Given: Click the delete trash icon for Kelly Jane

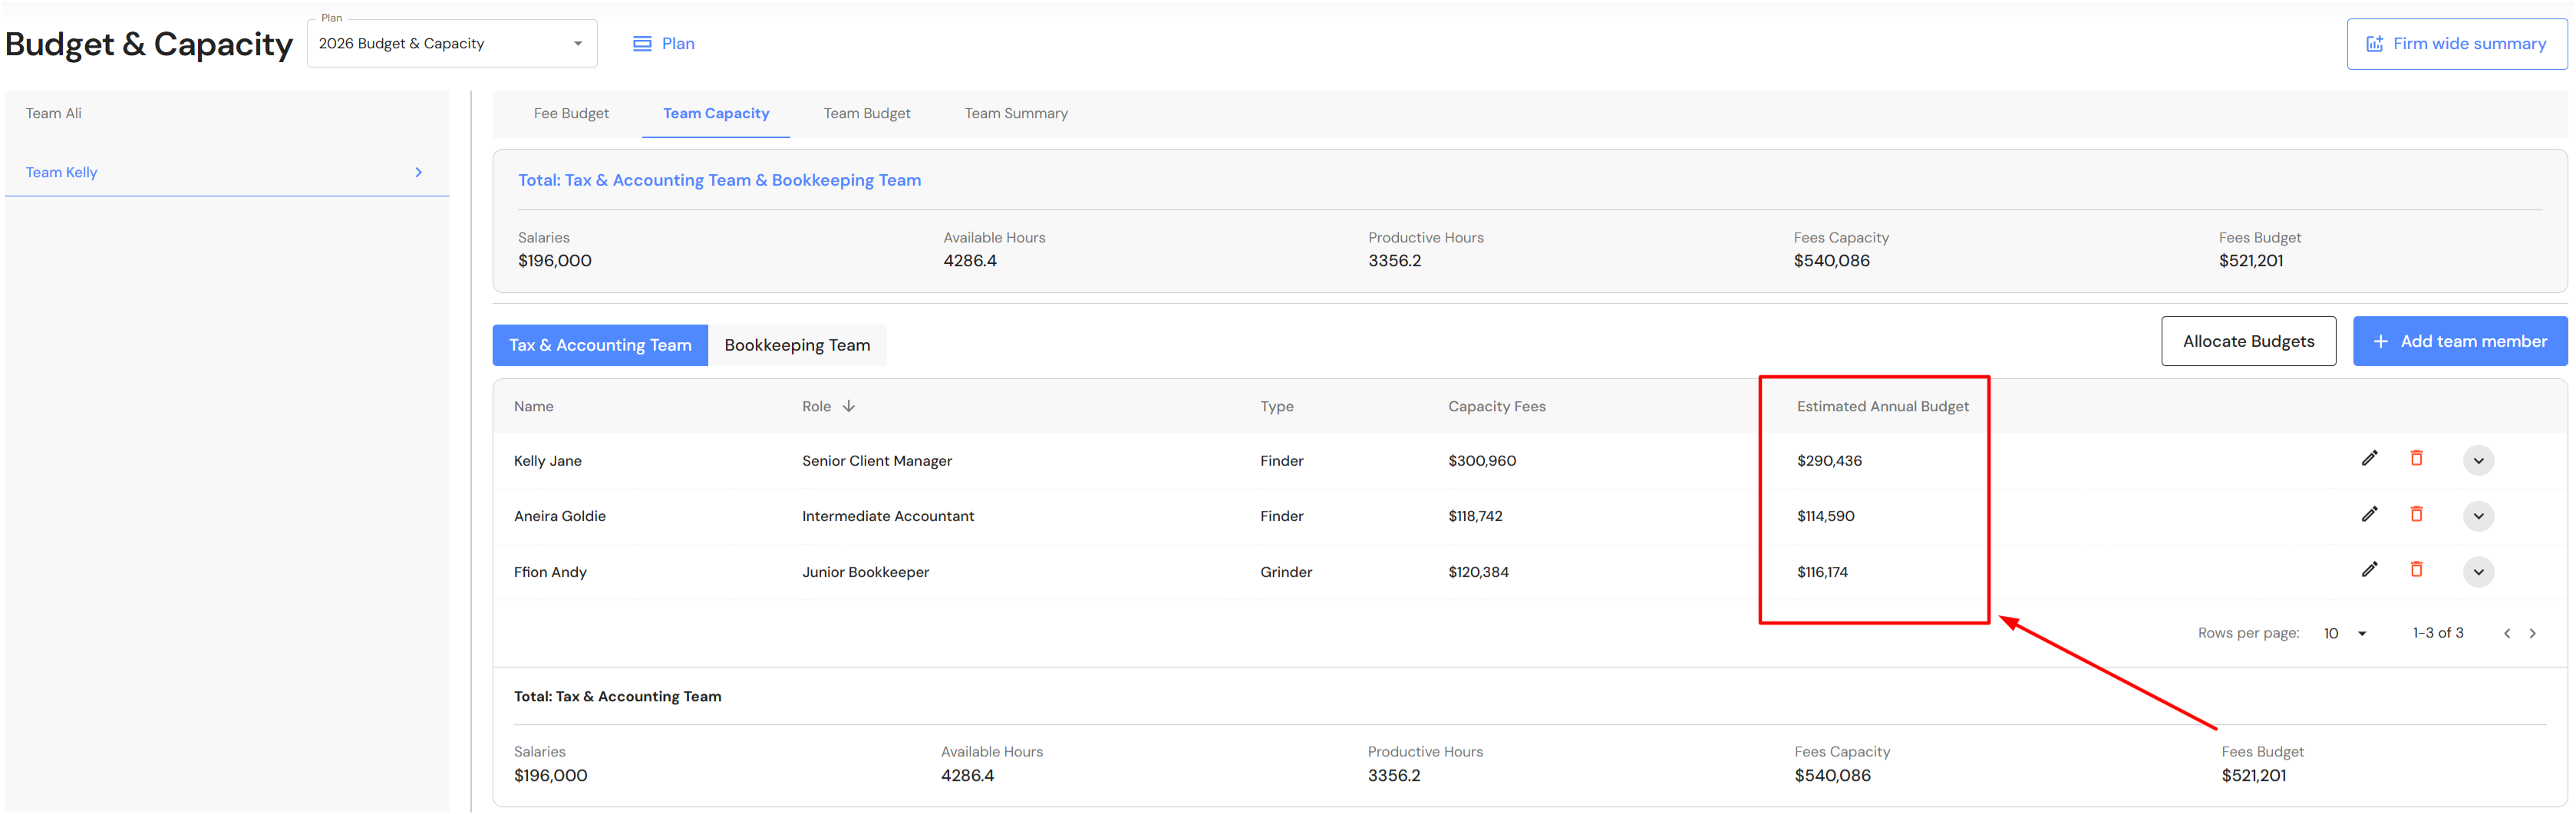Looking at the screenshot, I should click(2416, 459).
